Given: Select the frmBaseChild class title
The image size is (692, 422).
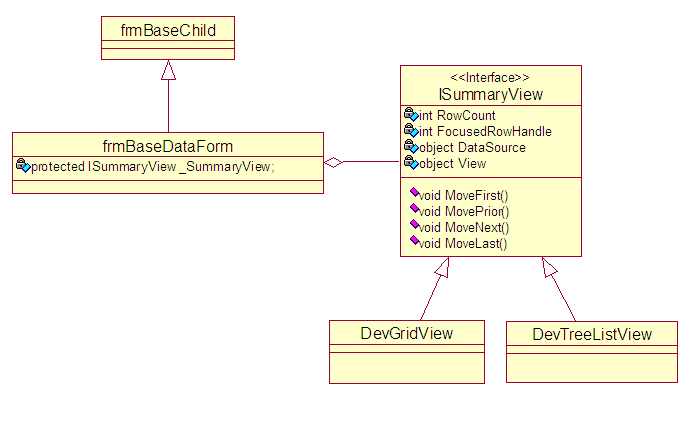Looking at the screenshot, I should point(168,30).
